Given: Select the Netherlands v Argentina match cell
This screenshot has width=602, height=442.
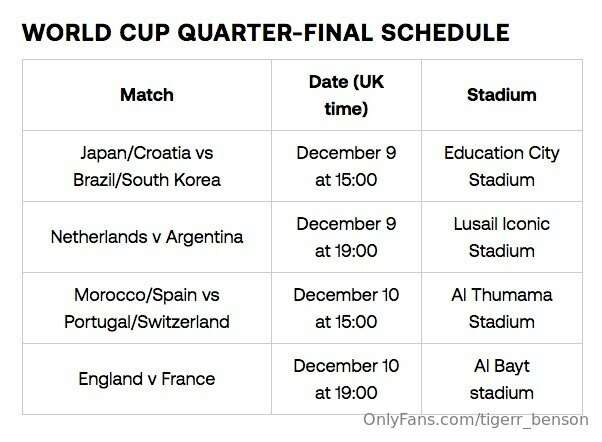Looking at the screenshot, I should [x=147, y=237].
